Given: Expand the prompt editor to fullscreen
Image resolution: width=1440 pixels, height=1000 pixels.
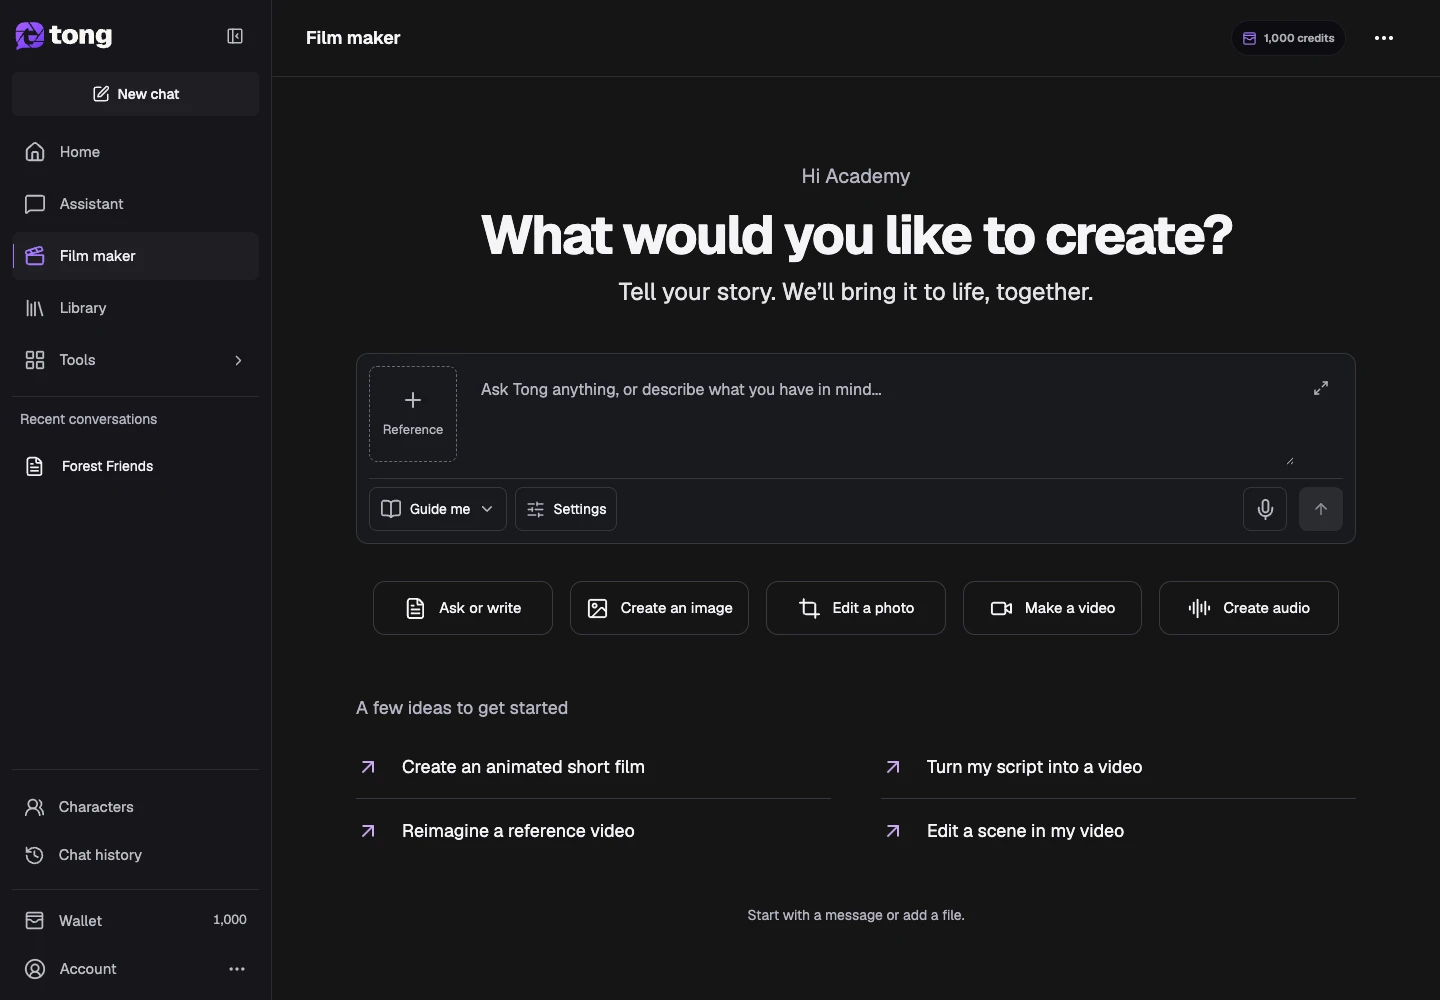Looking at the screenshot, I should (x=1321, y=388).
